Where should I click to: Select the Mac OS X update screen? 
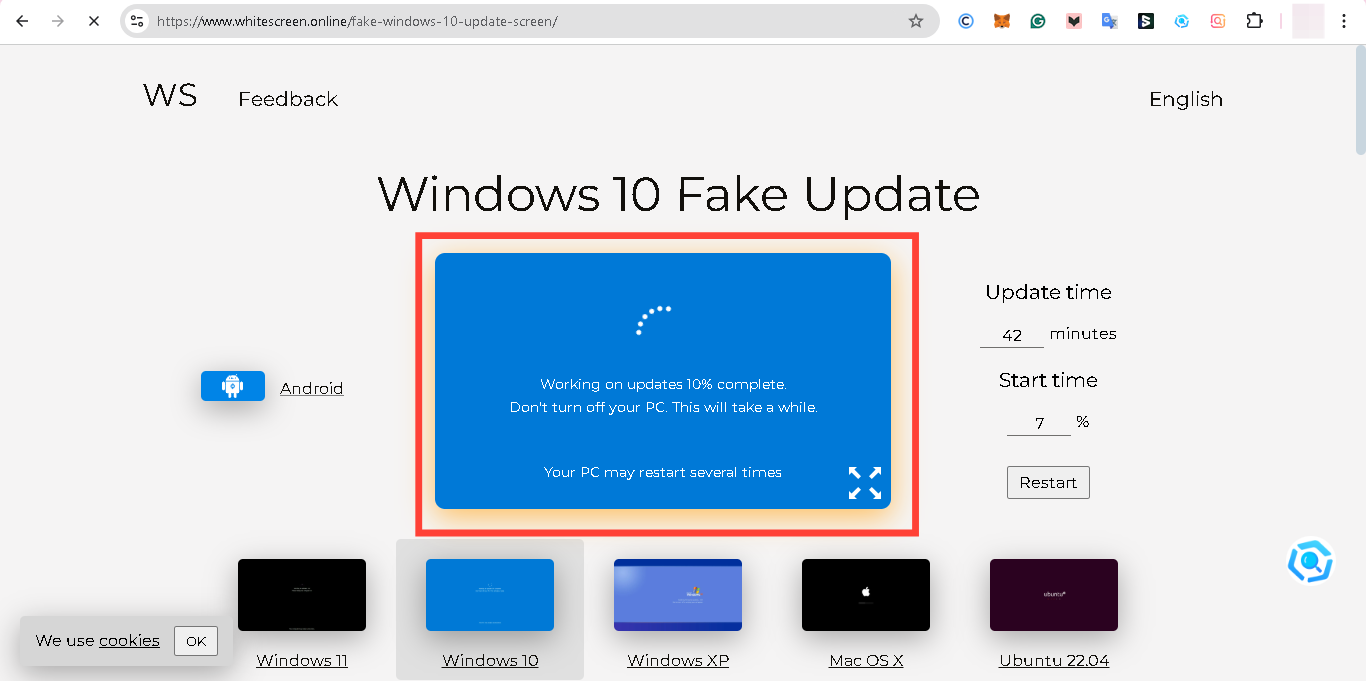[x=865, y=594]
